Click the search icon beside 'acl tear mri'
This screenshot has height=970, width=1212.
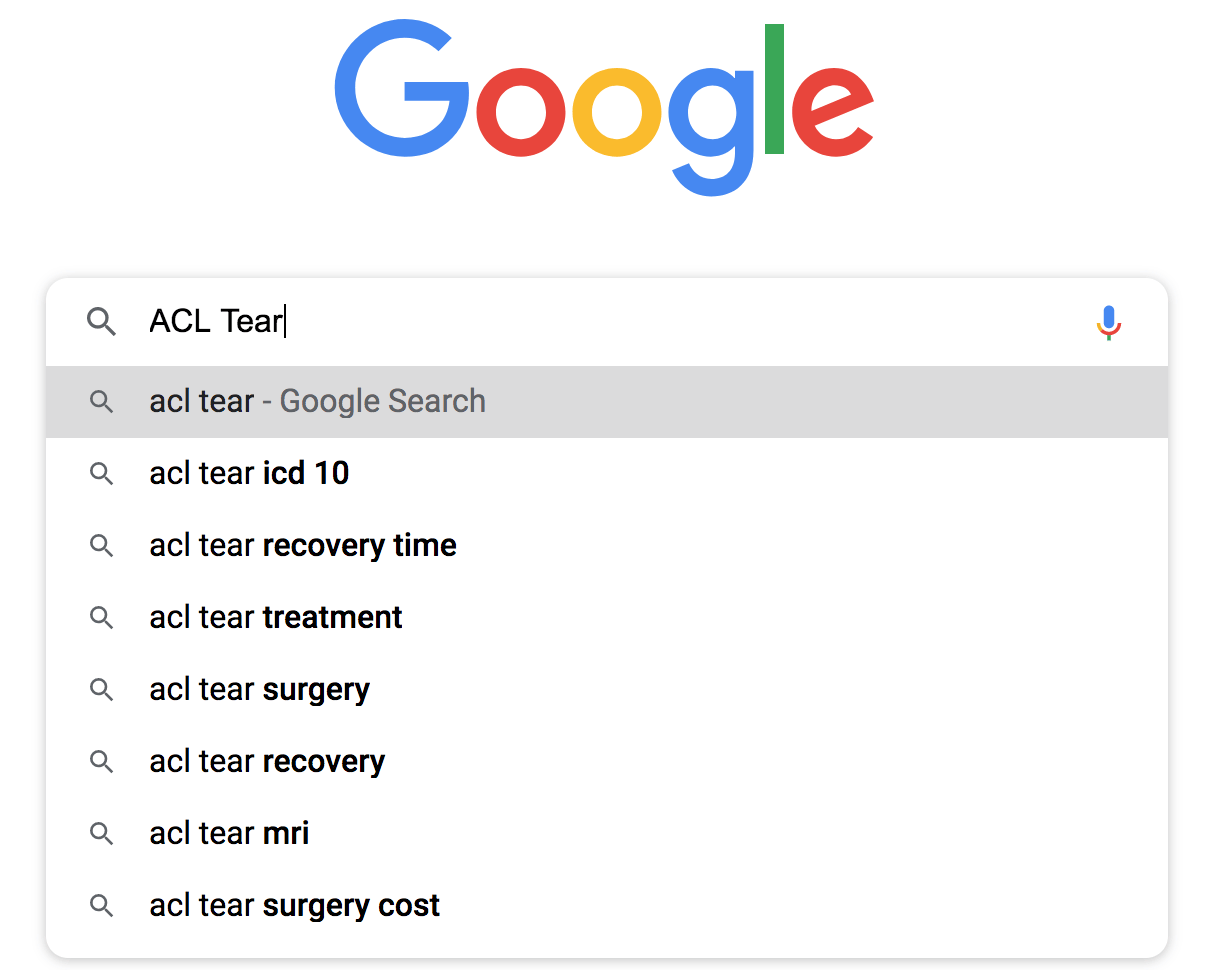[x=101, y=833]
